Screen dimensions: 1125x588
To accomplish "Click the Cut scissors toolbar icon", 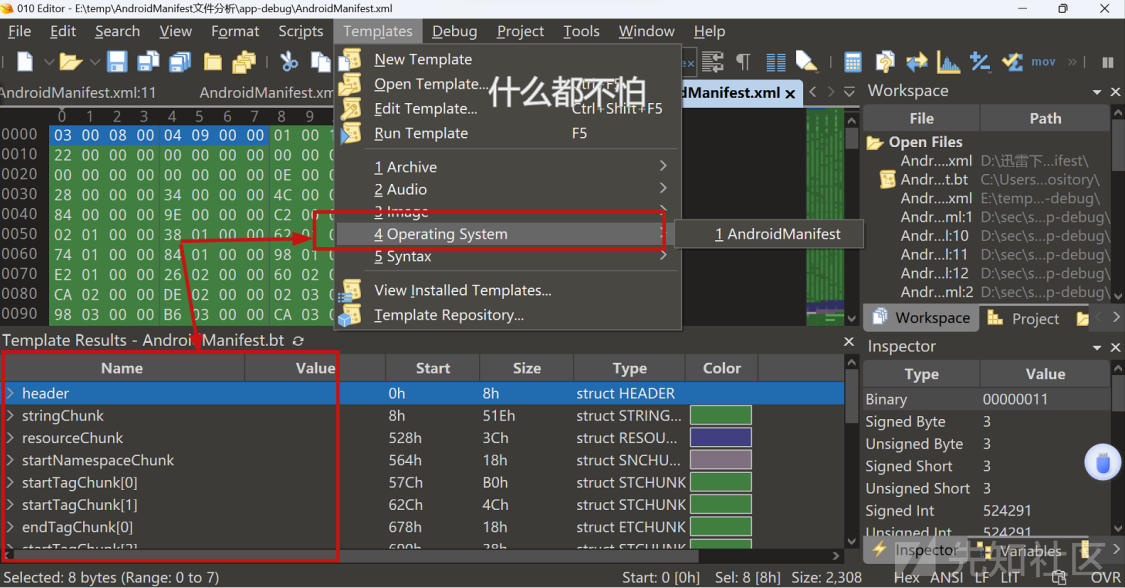I will [x=289, y=62].
